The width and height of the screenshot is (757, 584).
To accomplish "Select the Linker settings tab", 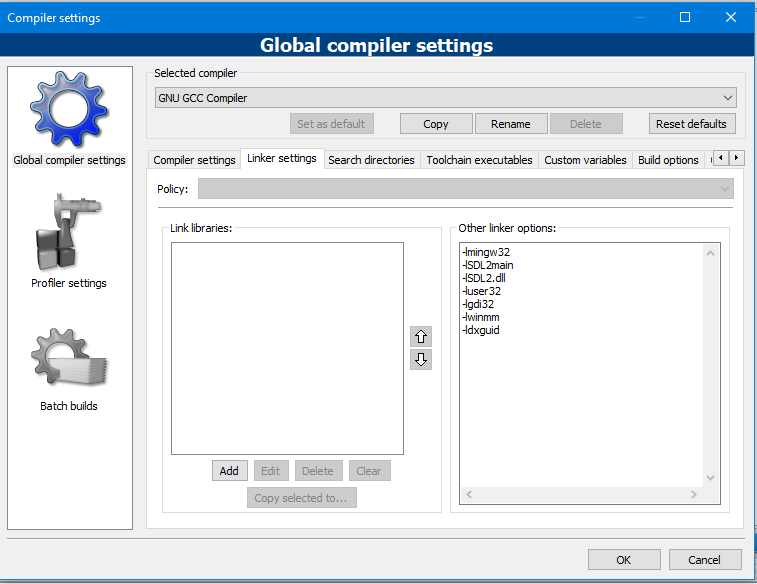I will [x=282, y=158].
